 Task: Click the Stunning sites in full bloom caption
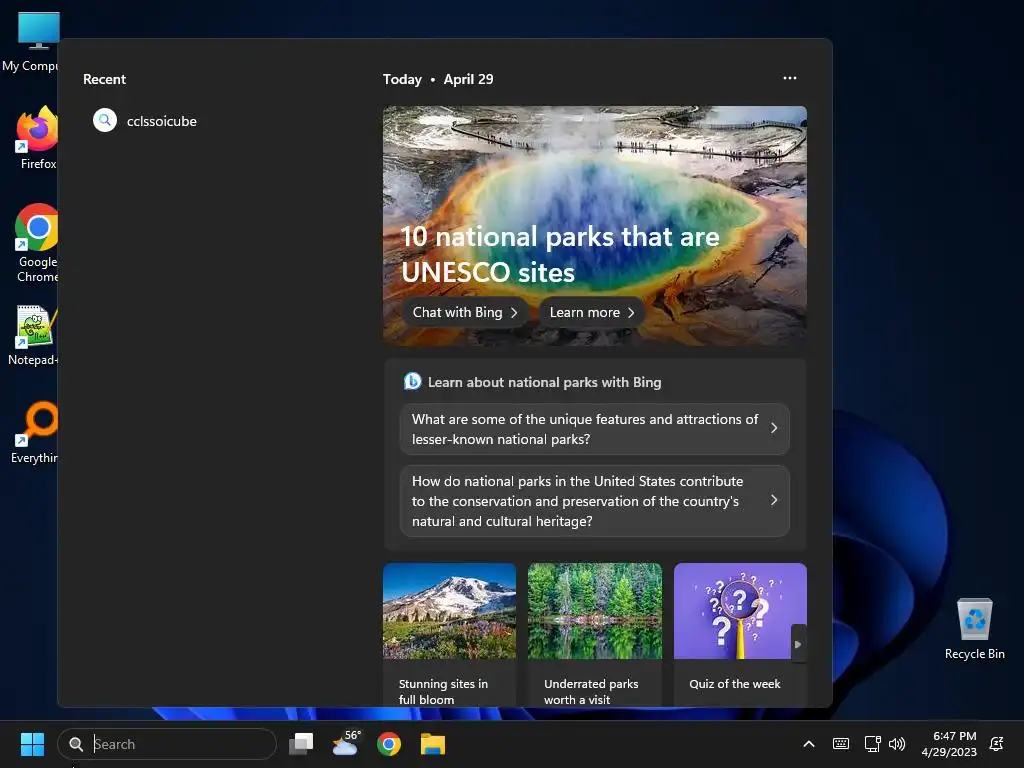pos(443,692)
